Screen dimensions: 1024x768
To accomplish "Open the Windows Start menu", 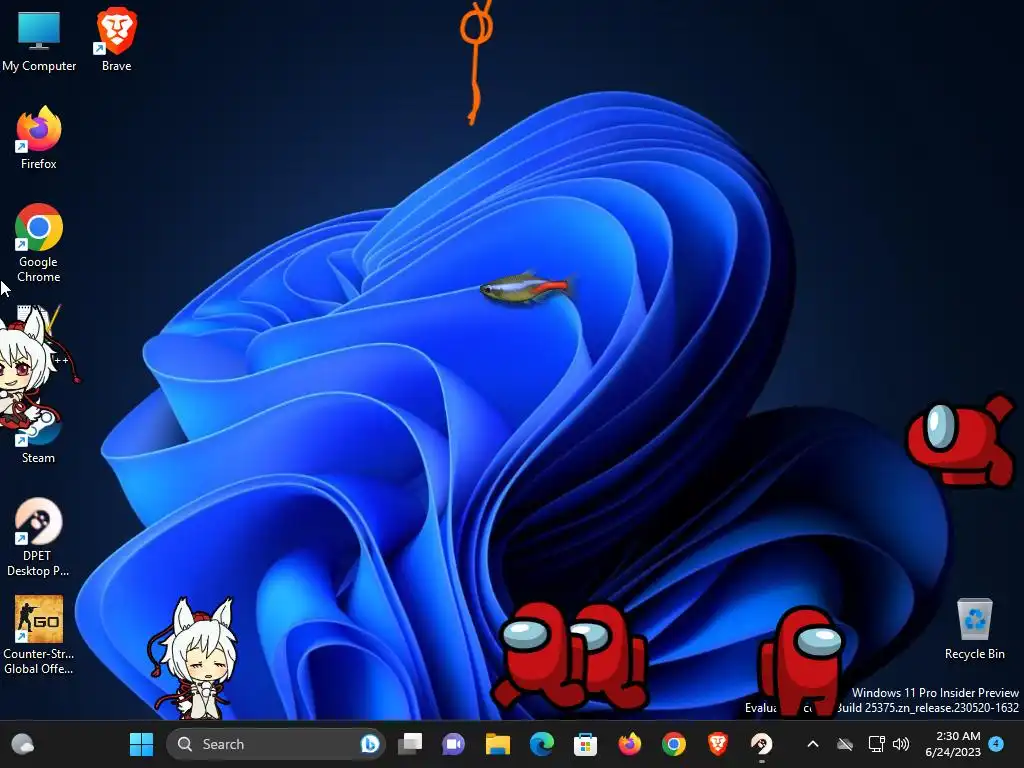I will (x=141, y=744).
